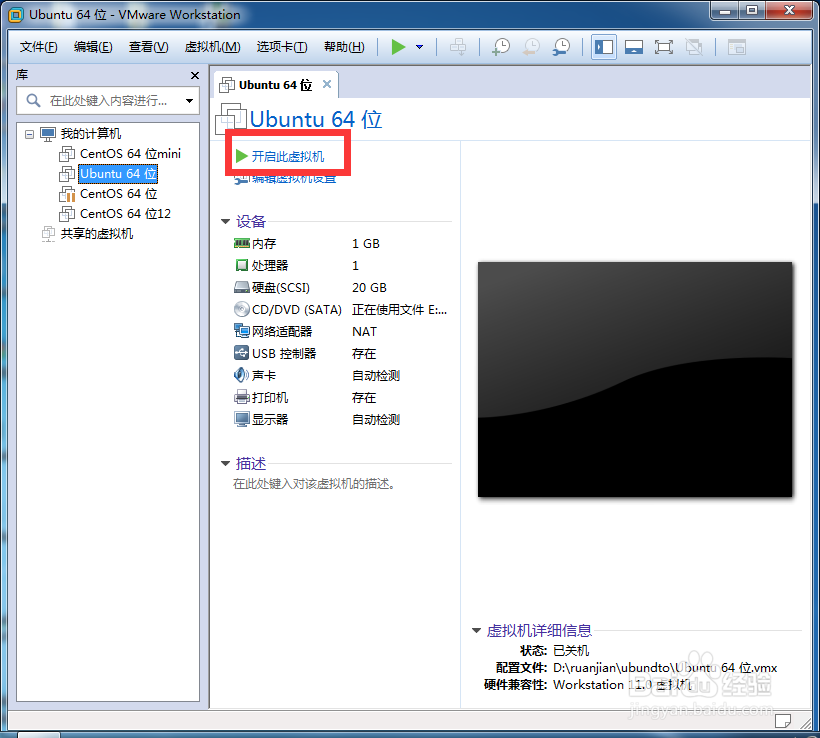Collapse the 虚拟机详细信息 section
This screenshot has width=820, height=738.
[476, 630]
